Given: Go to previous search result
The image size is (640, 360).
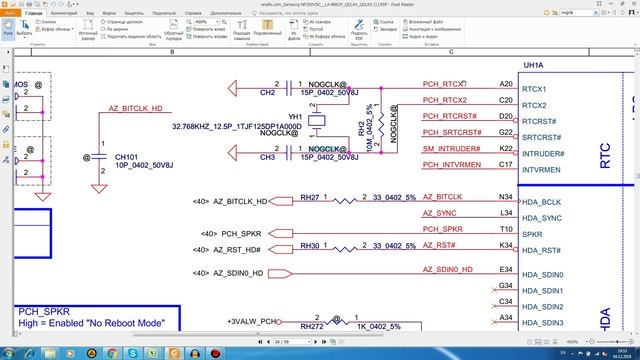Looking at the screenshot, I should (614, 13).
